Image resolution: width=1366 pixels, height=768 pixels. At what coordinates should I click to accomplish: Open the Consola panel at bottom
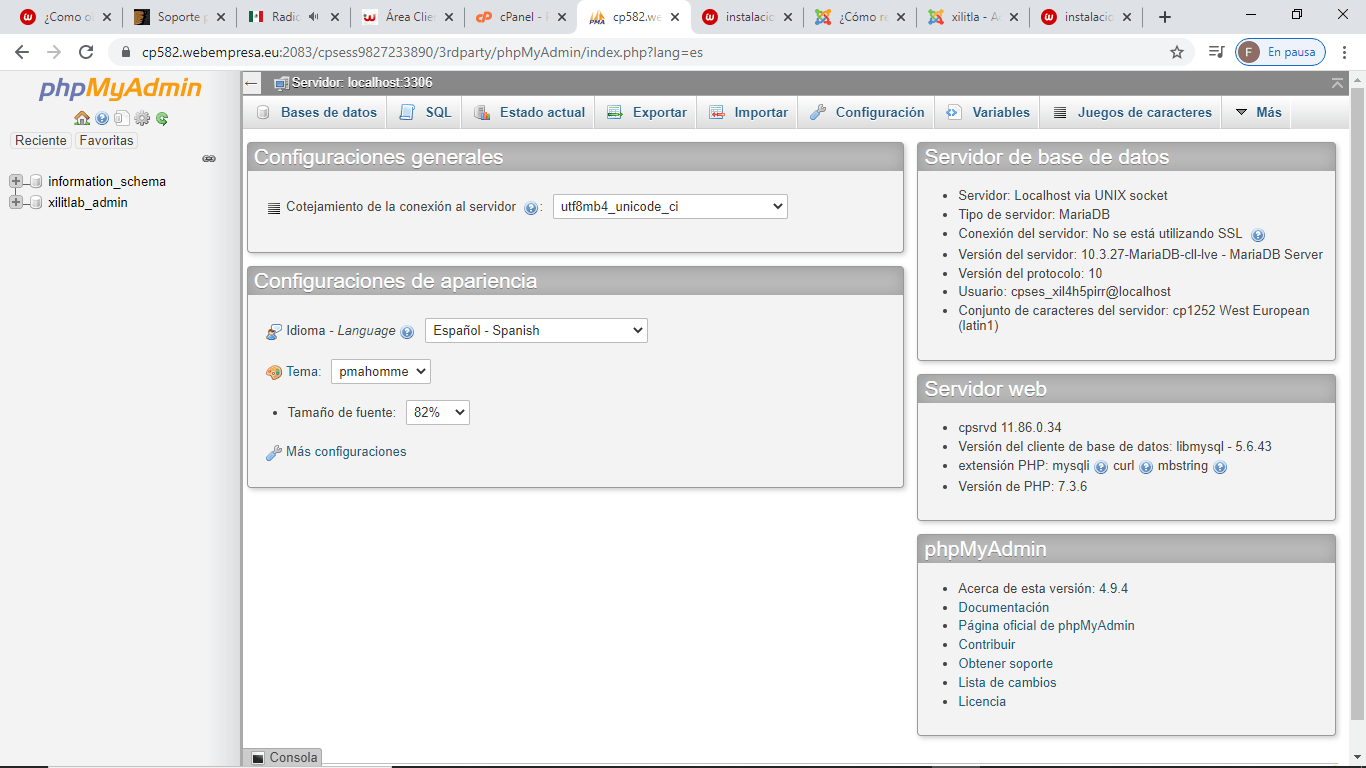pos(283,758)
